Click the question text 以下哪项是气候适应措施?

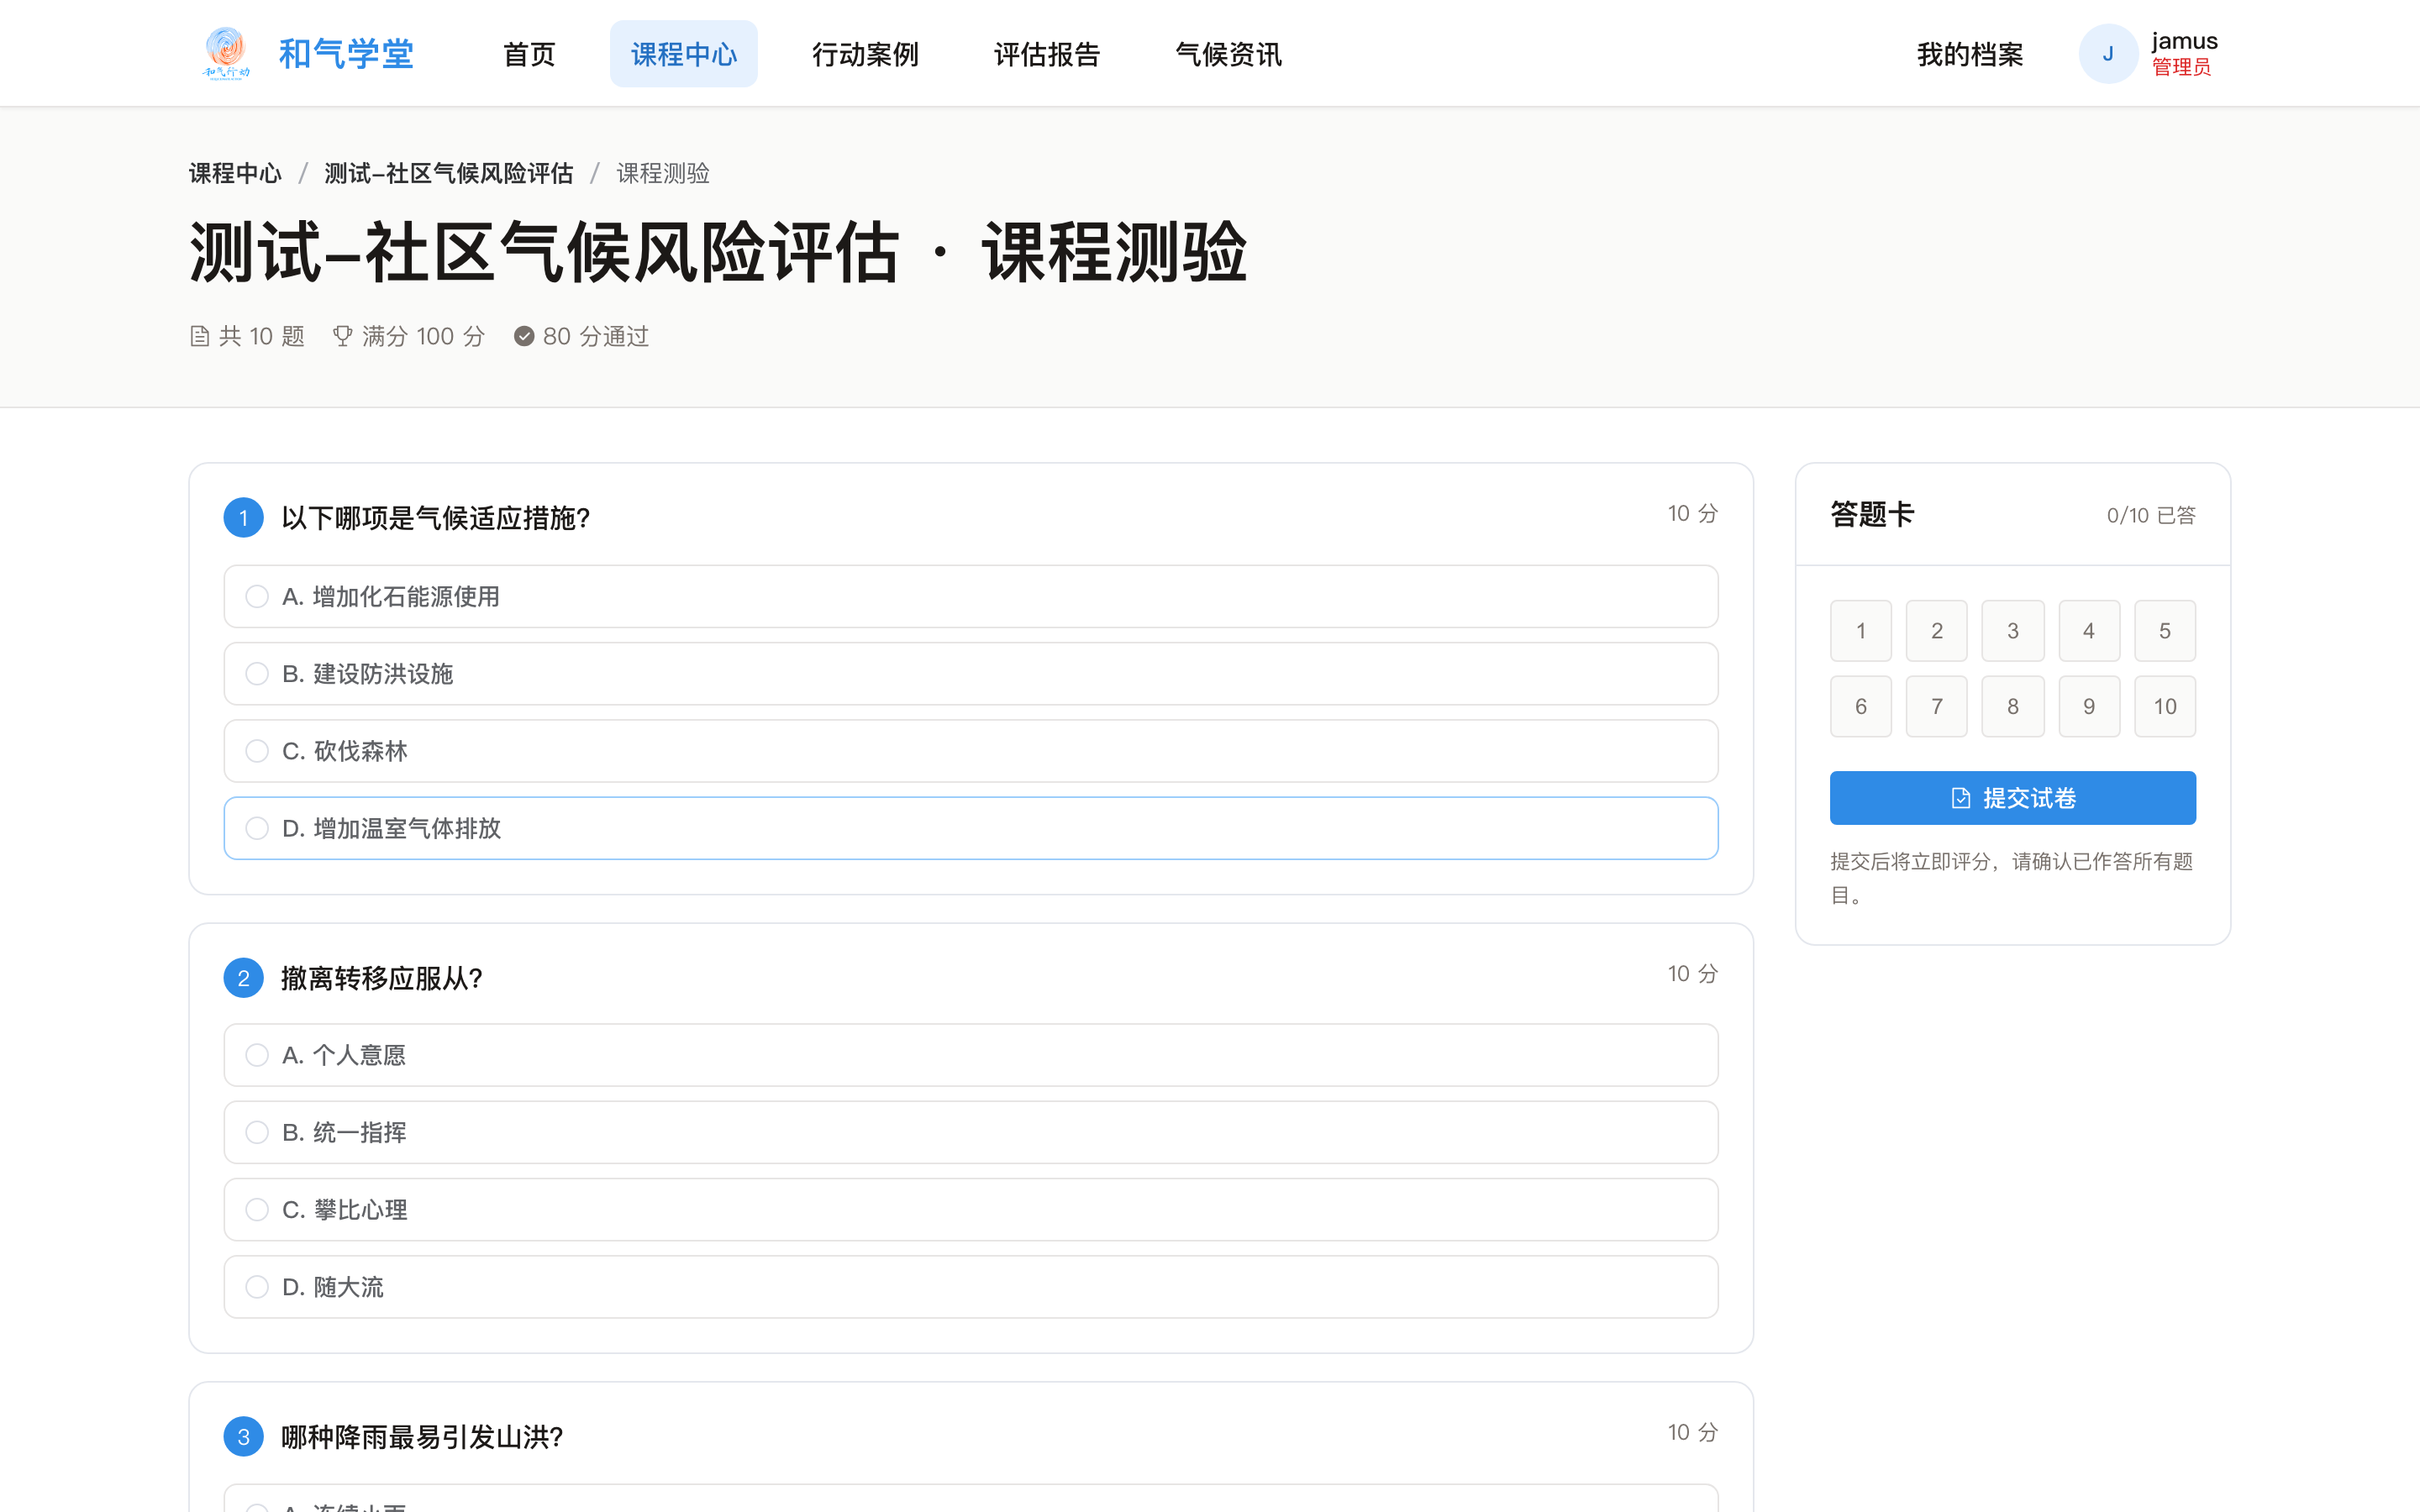pos(435,518)
